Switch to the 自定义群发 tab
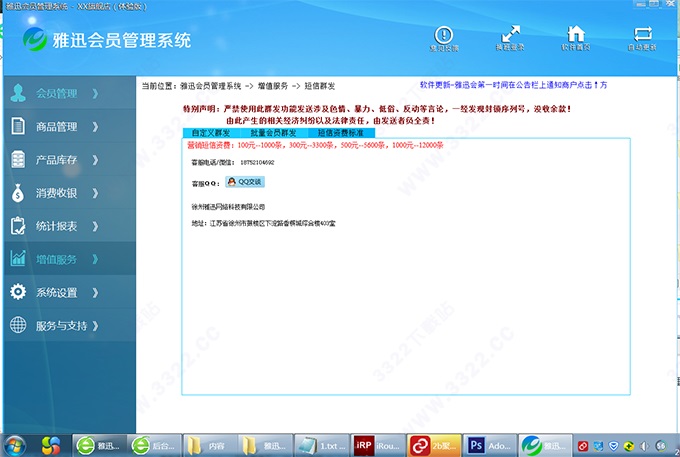The width and height of the screenshot is (680, 457). [x=211, y=132]
